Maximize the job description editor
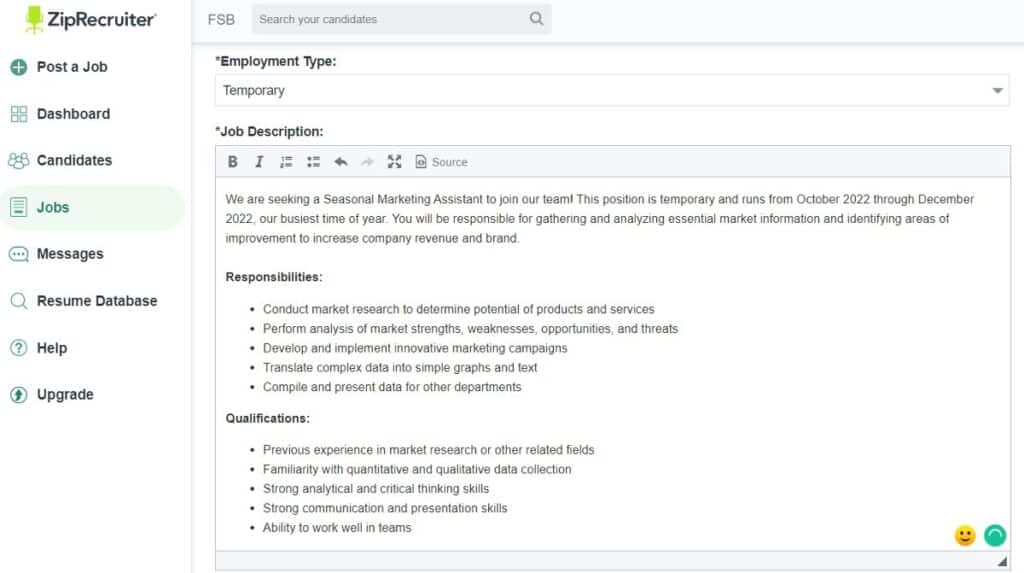The image size is (1024, 573). (x=394, y=162)
